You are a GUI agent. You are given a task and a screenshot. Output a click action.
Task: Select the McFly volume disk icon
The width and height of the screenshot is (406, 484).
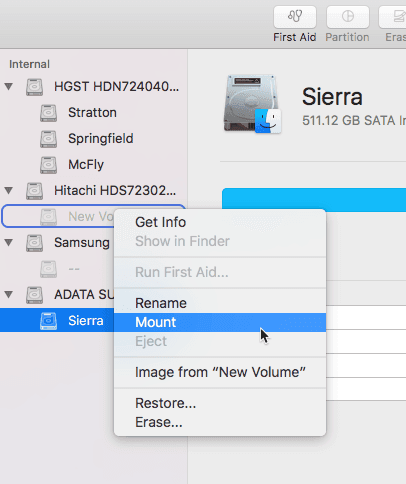48,165
